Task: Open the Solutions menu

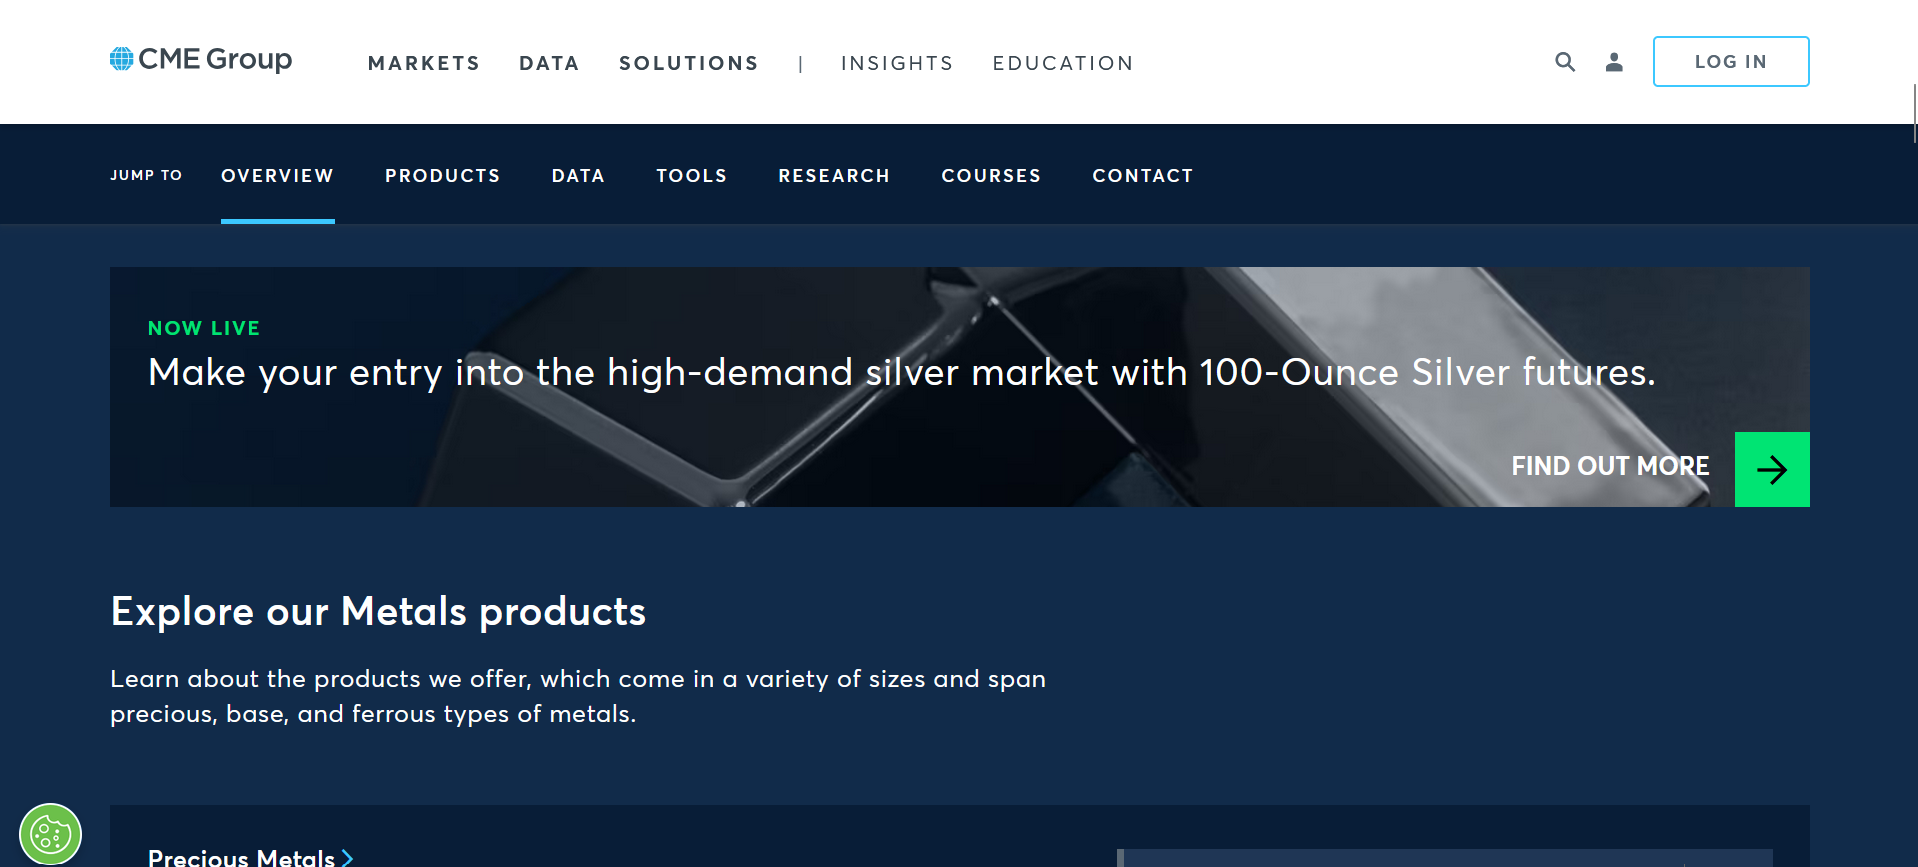Action: (x=689, y=63)
